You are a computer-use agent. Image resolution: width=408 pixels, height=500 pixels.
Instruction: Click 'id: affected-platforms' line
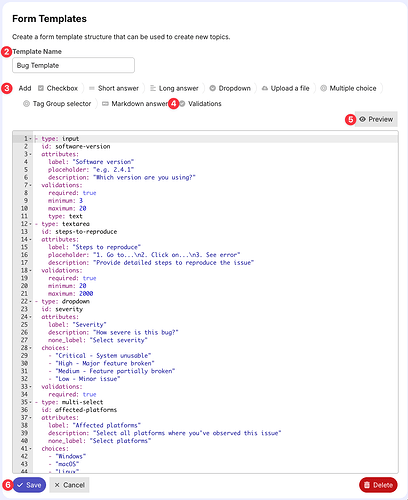(79, 410)
